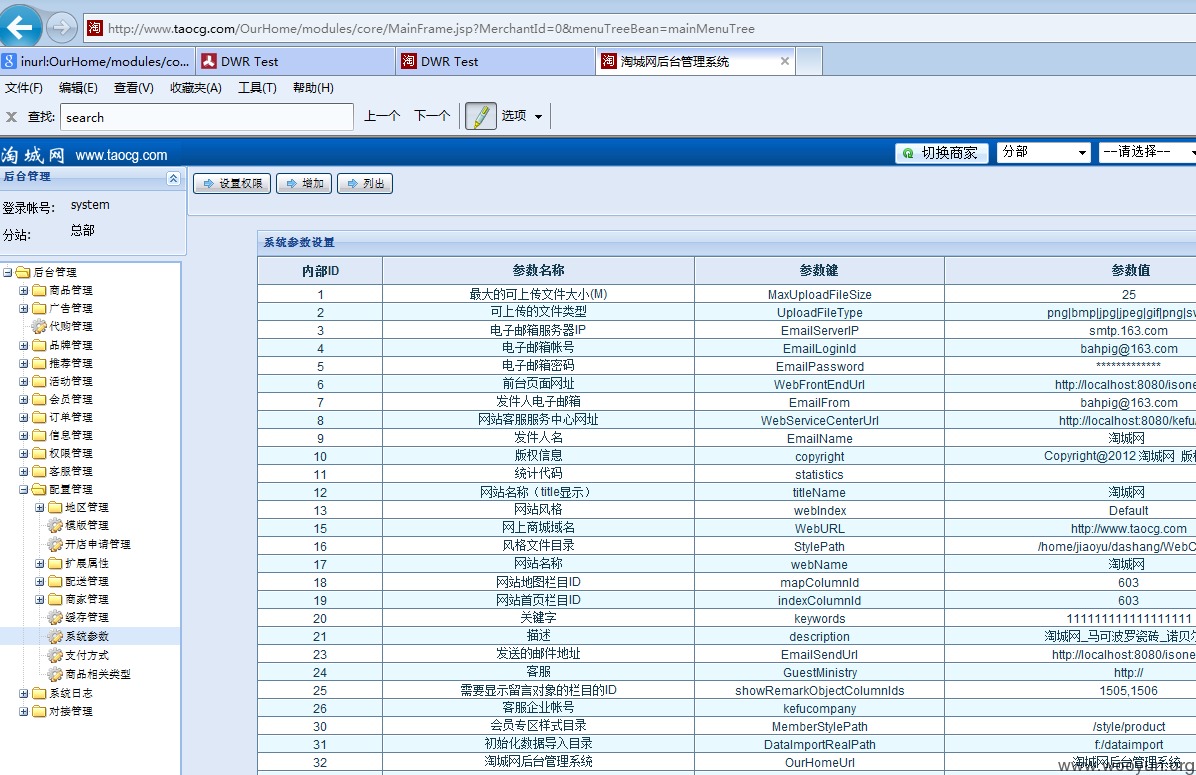Open 商家管理 in the tree

(x=87, y=600)
